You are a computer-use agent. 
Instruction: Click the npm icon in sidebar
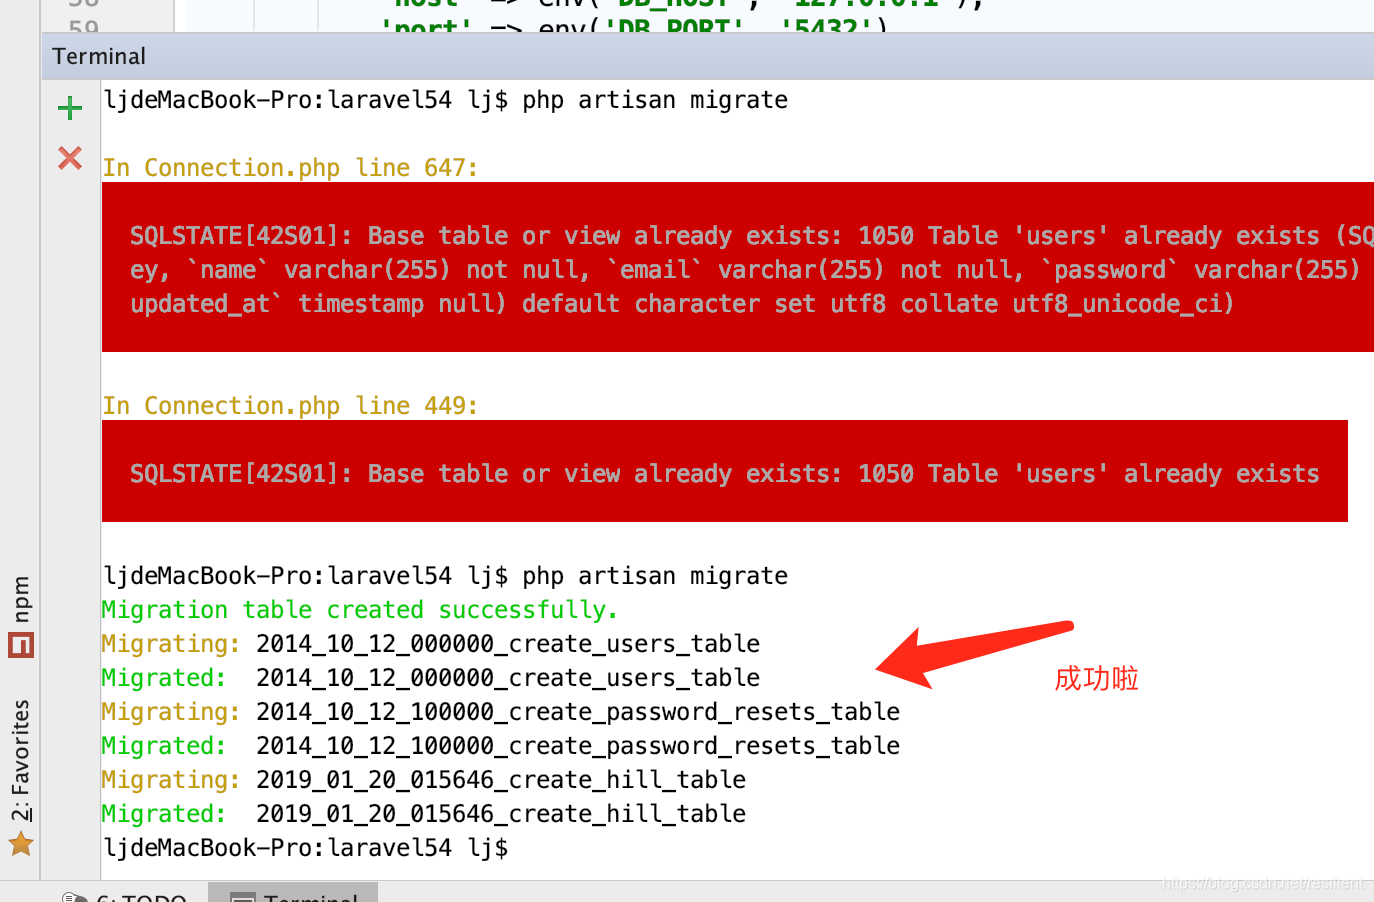(x=21, y=645)
